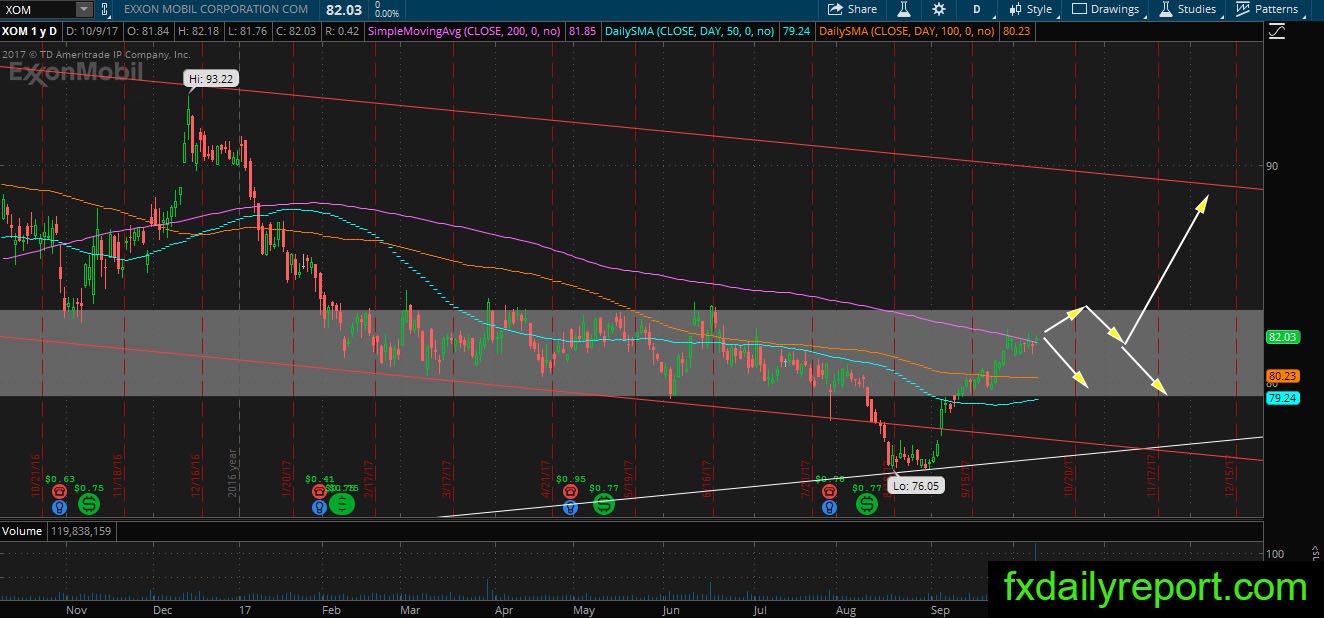Click the Share button
Viewport: 1324px width, 618px height.
click(853, 9)
